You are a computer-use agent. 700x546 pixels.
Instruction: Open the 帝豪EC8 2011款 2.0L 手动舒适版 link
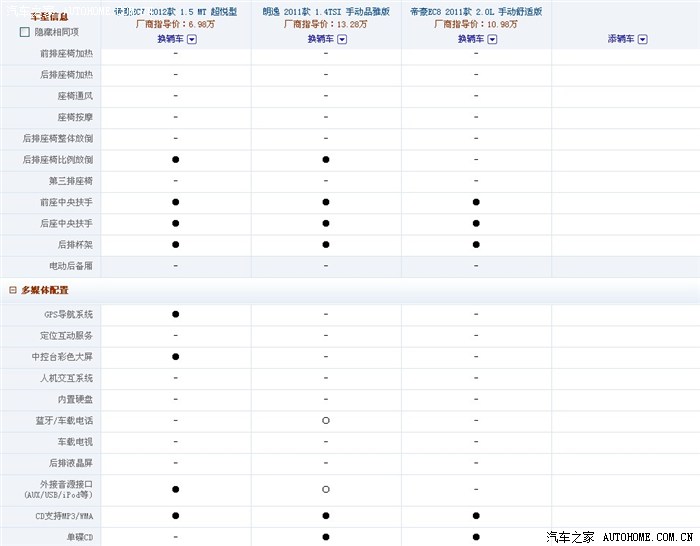point(476,12)
